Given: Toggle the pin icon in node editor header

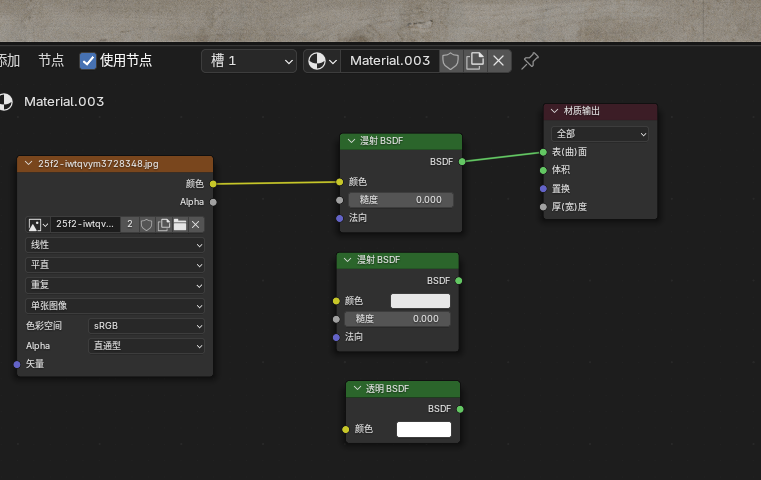Looking at the screenshot, I should tap(529, 61).
